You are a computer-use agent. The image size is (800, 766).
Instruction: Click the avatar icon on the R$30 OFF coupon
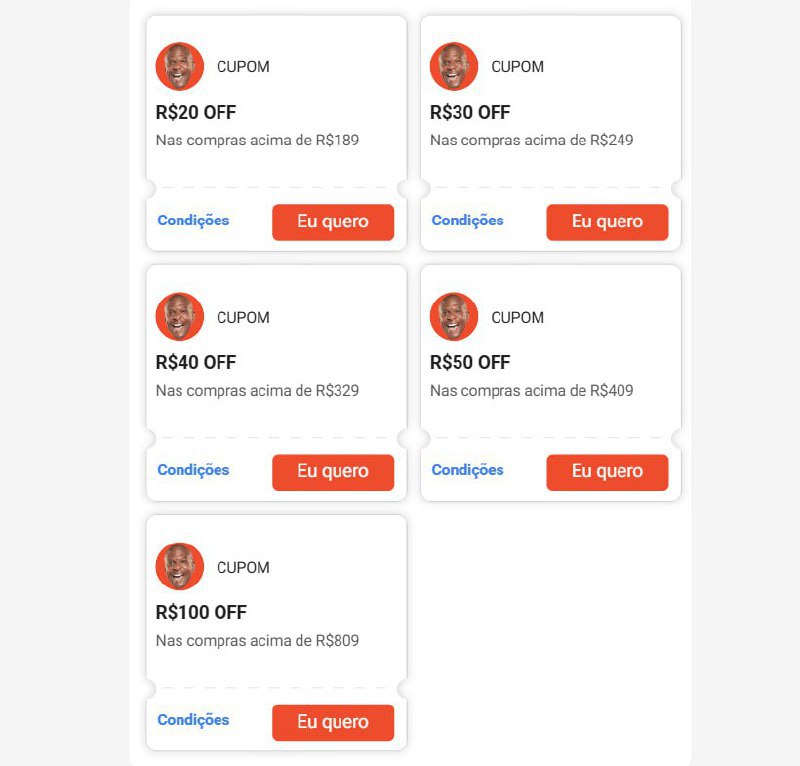tap(454, 66)
